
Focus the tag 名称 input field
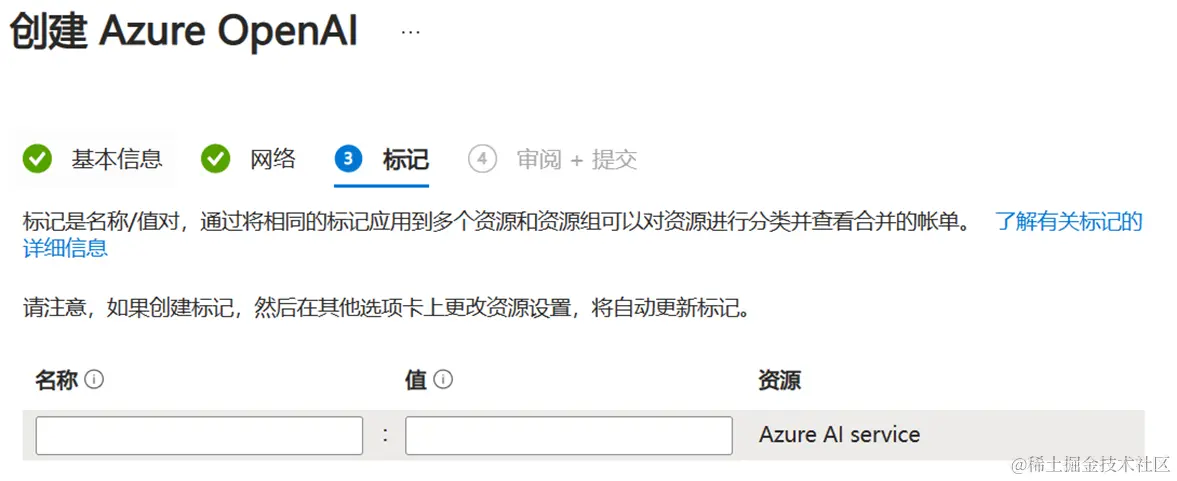pos(199,435)
